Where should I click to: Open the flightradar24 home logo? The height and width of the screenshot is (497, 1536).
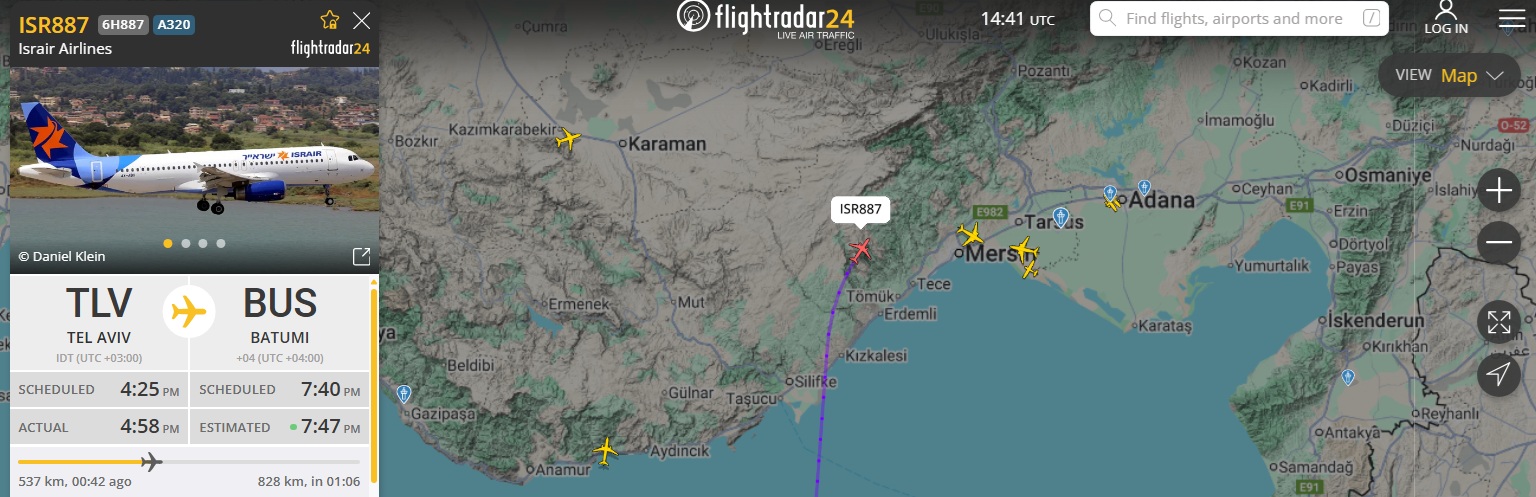pos(765,18)
